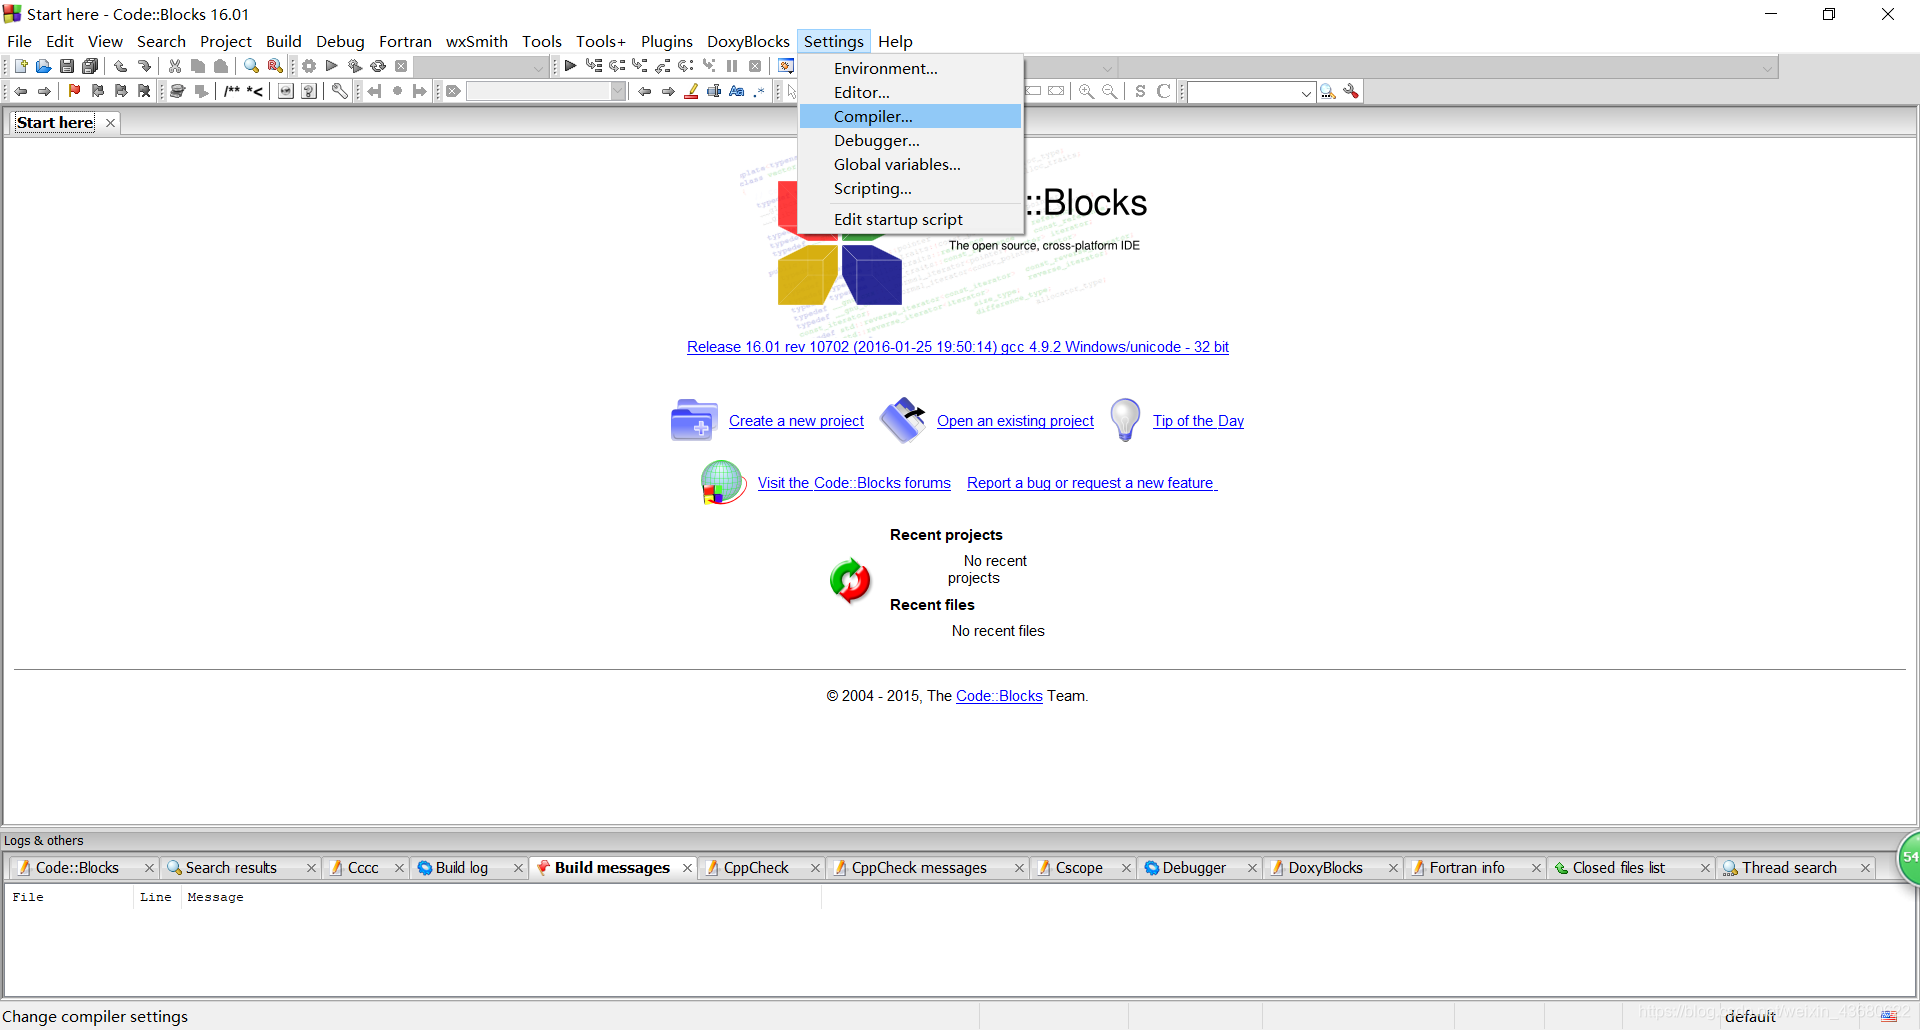Click the Build gear icon
1920x1030 pixels.
pyautogui.click(x=309, y=66)
